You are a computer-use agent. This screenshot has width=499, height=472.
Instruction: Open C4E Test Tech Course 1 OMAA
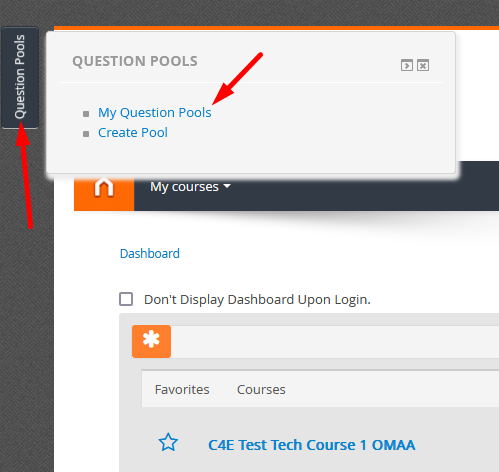pyautogui.click(x=312, y=445)
